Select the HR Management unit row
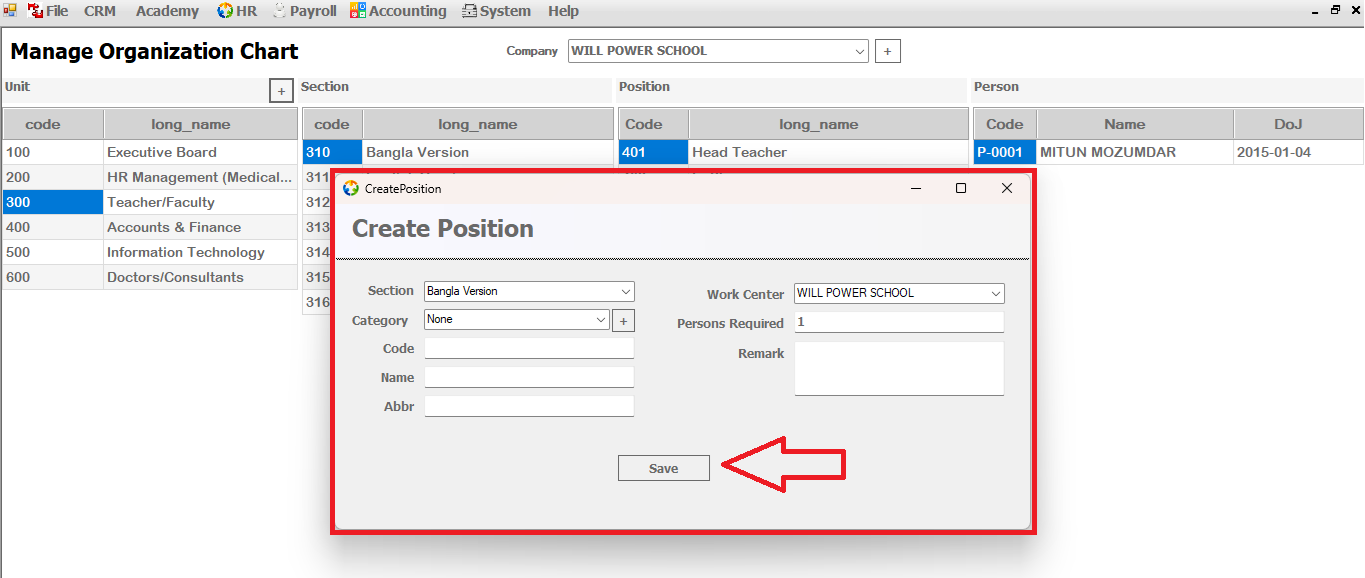This screenshot has height=578, width=1365. coord(150,177)
